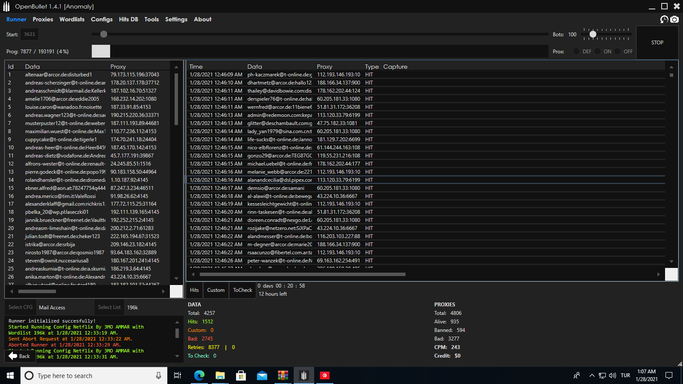Open the Configs menu
This screenshot has width=683, height=384.
(101, 19)
